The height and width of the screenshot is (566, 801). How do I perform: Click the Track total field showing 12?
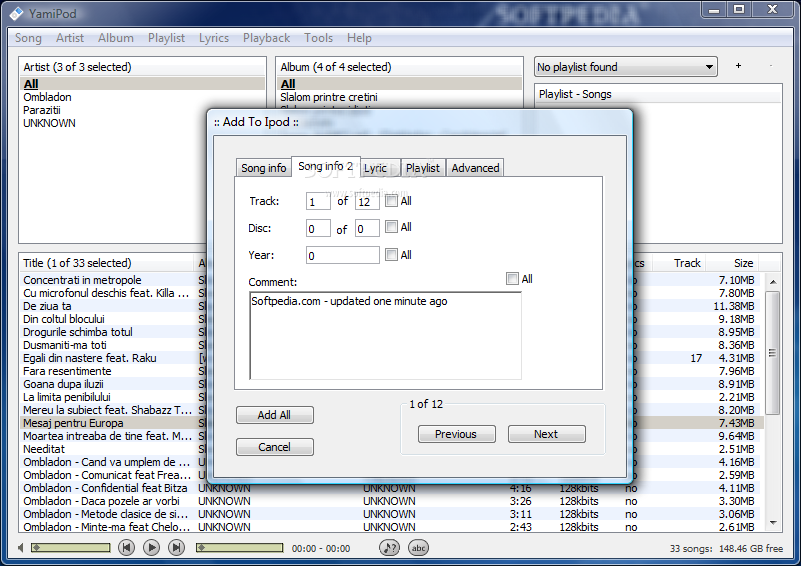point(367,201)
